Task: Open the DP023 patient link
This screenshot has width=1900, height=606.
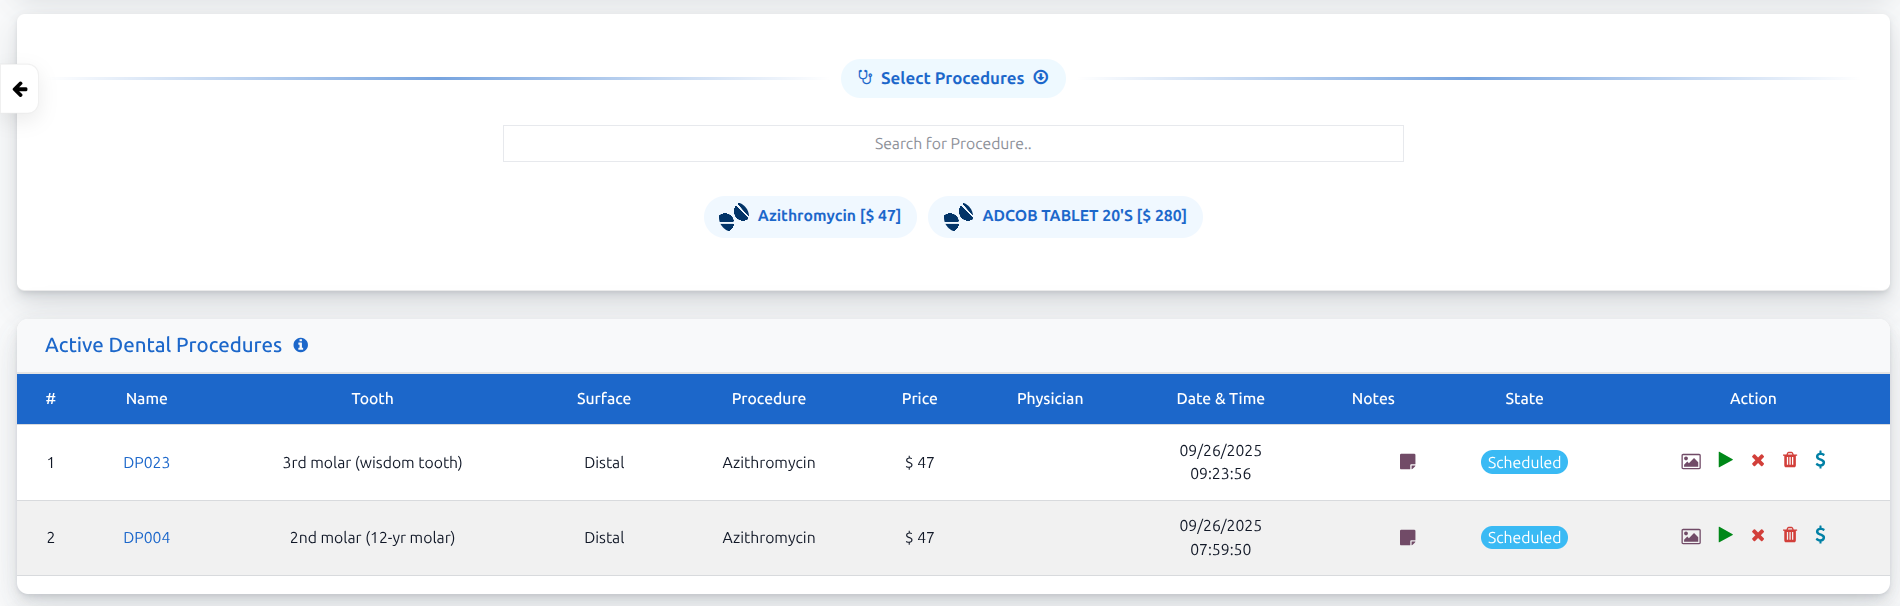Action: pyautogui.click(x=146, y=463)
